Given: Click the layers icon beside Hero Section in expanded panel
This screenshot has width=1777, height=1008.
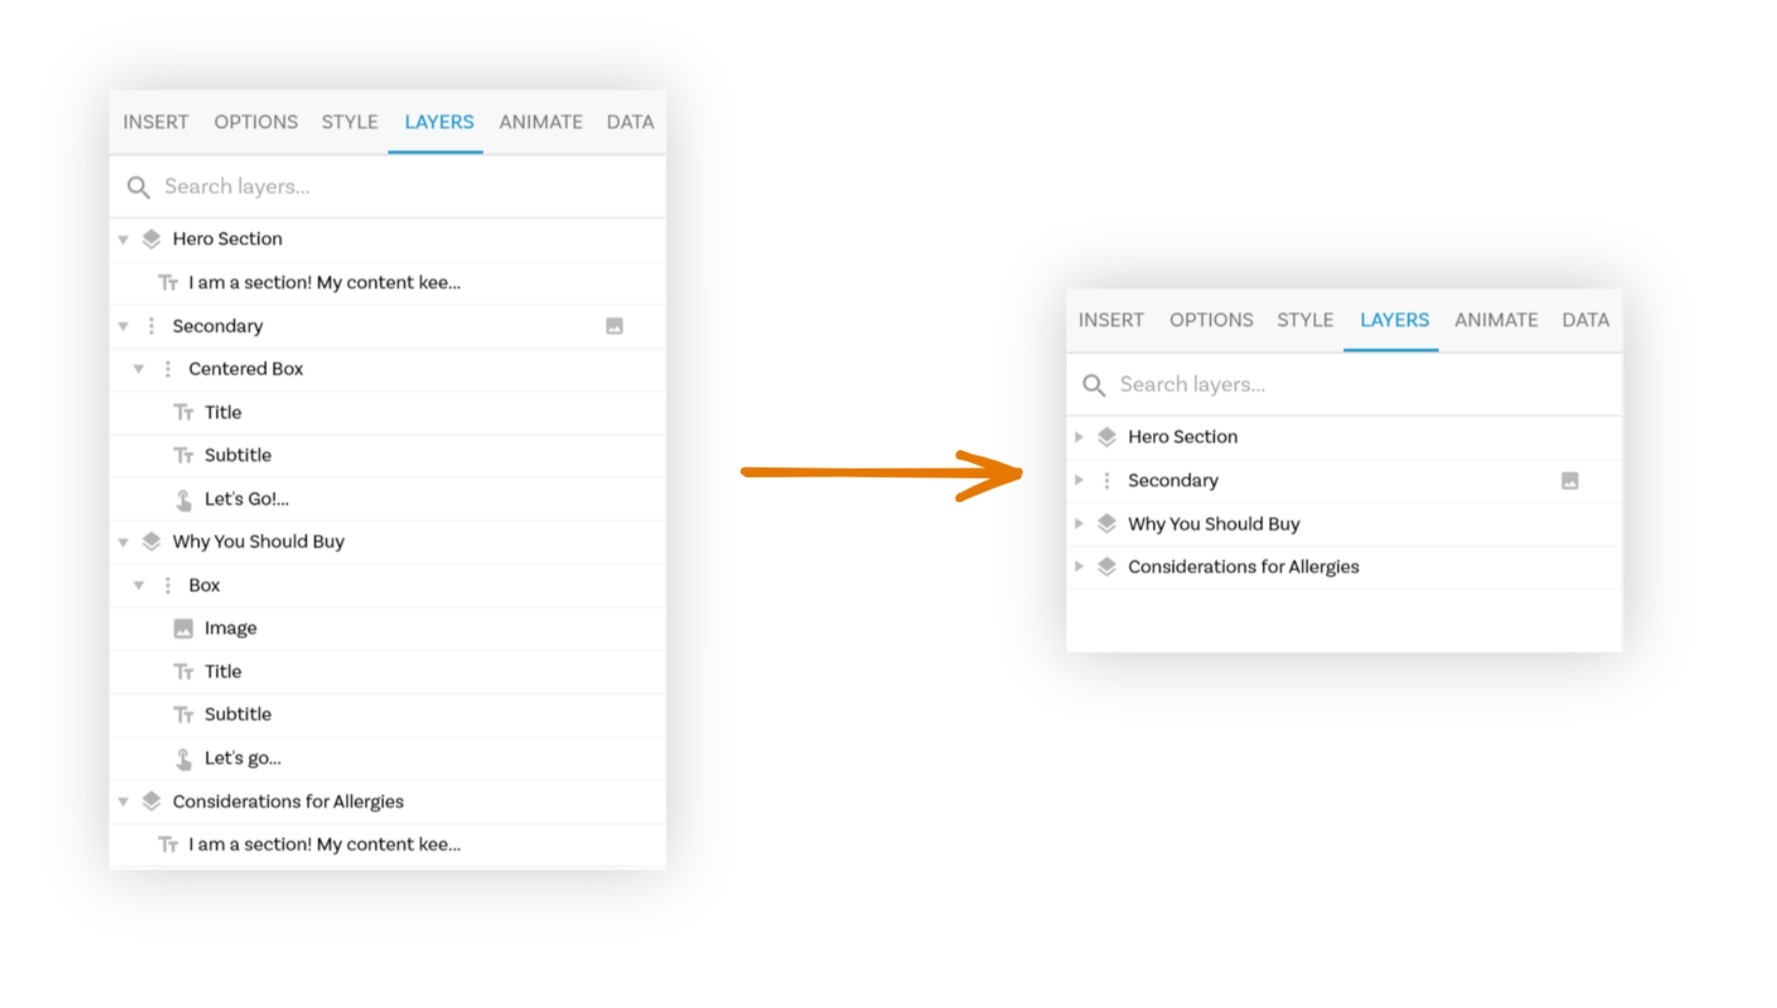Looking at the screenshot, I should point(151,239).
